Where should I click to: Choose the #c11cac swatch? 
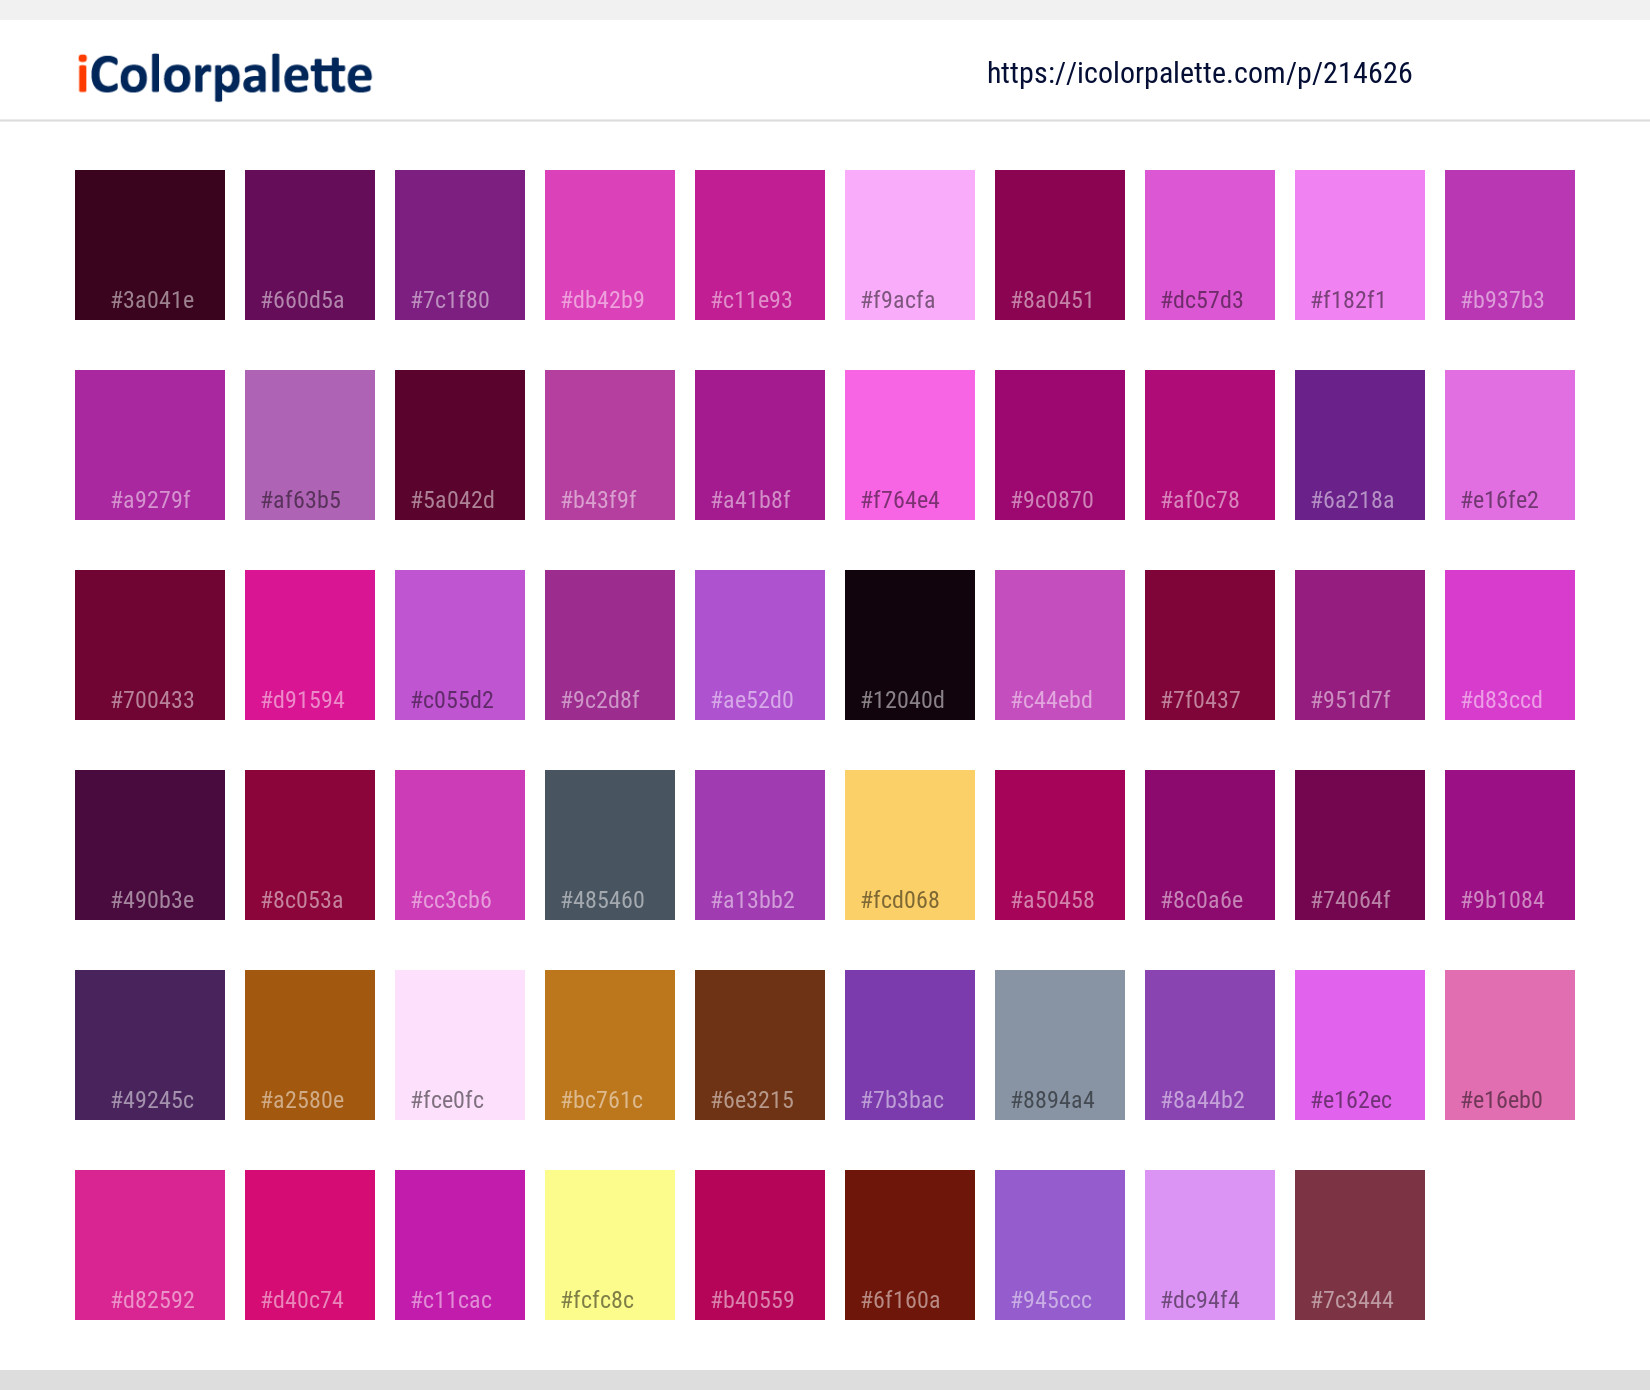[460, 1245]
